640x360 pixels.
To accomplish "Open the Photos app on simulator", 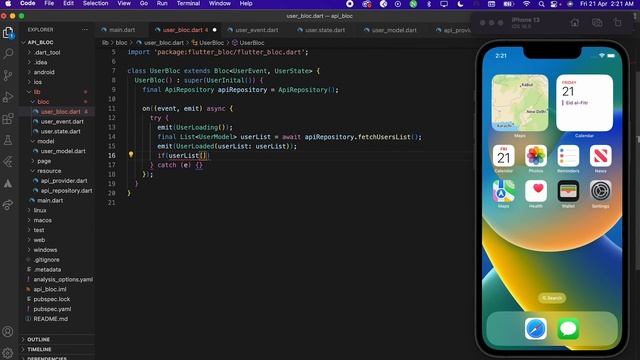I will (x=536, y=156).
